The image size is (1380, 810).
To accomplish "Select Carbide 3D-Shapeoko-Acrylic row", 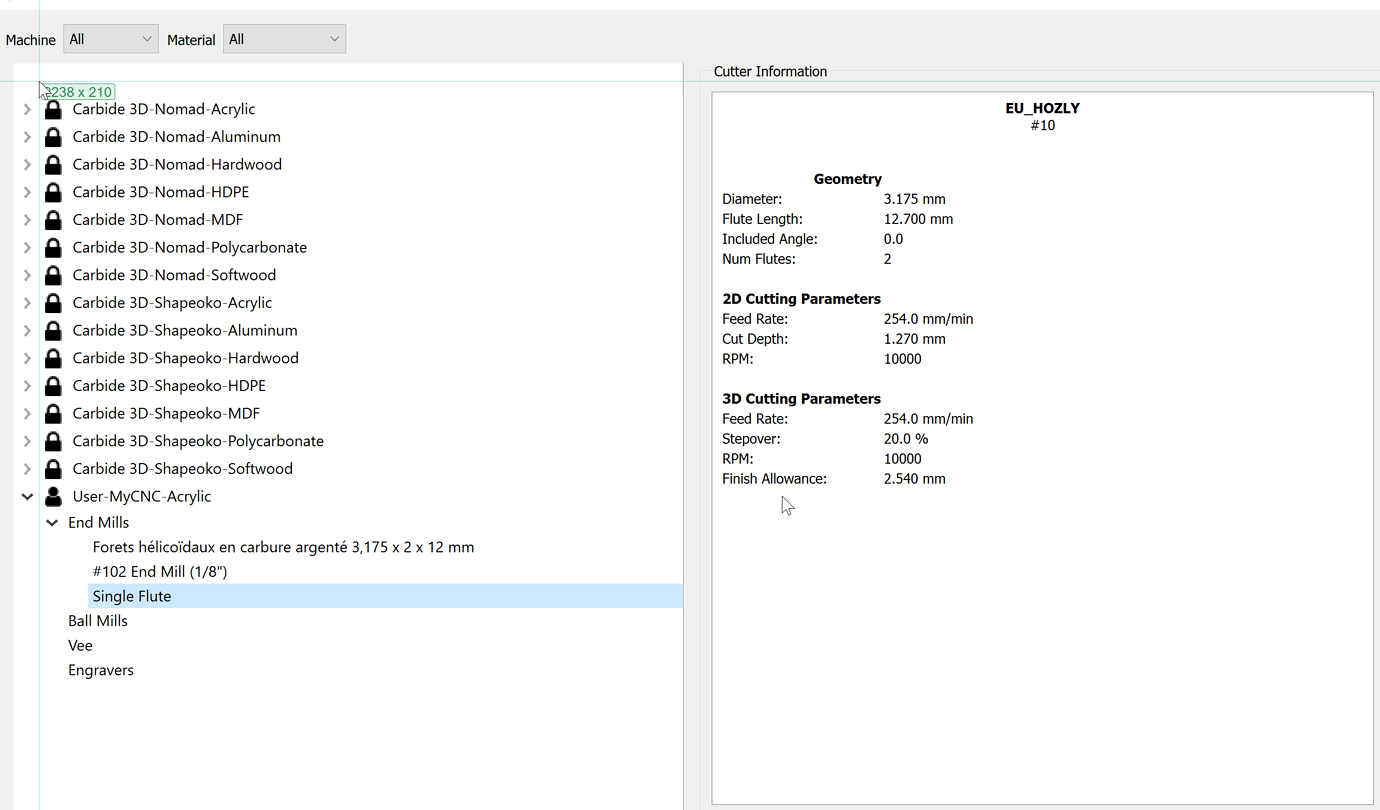I will pyautogui.click(x=172, y=303).
